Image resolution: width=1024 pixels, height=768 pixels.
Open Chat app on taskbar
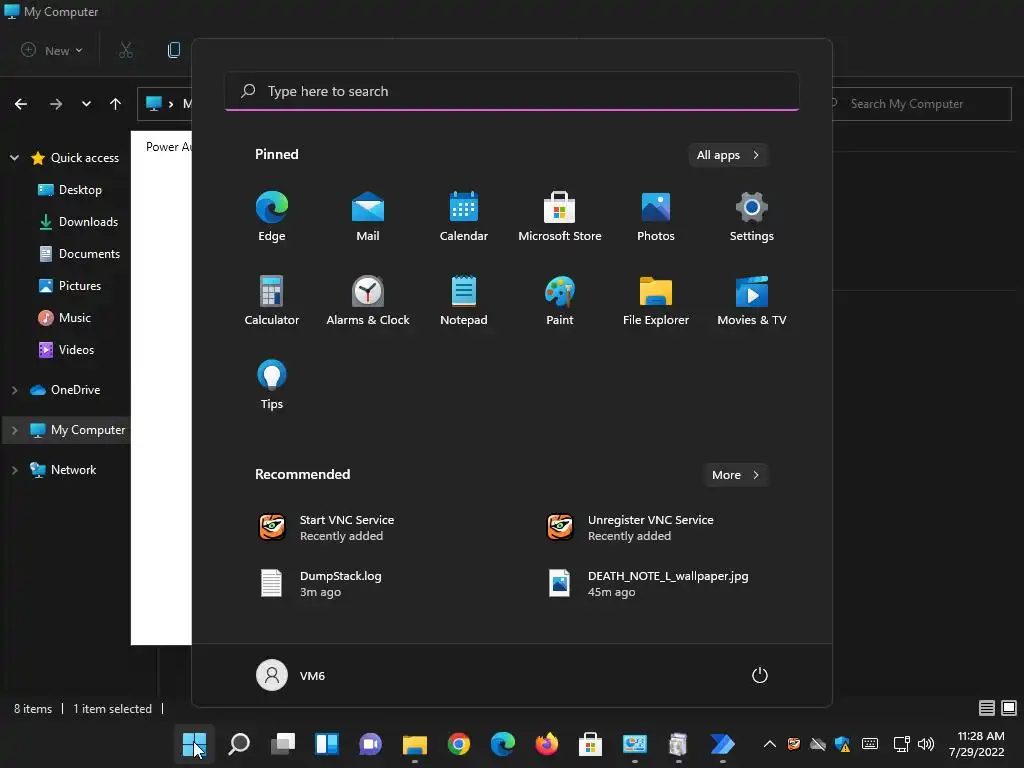pyautogui.click(x=370, y=744)
